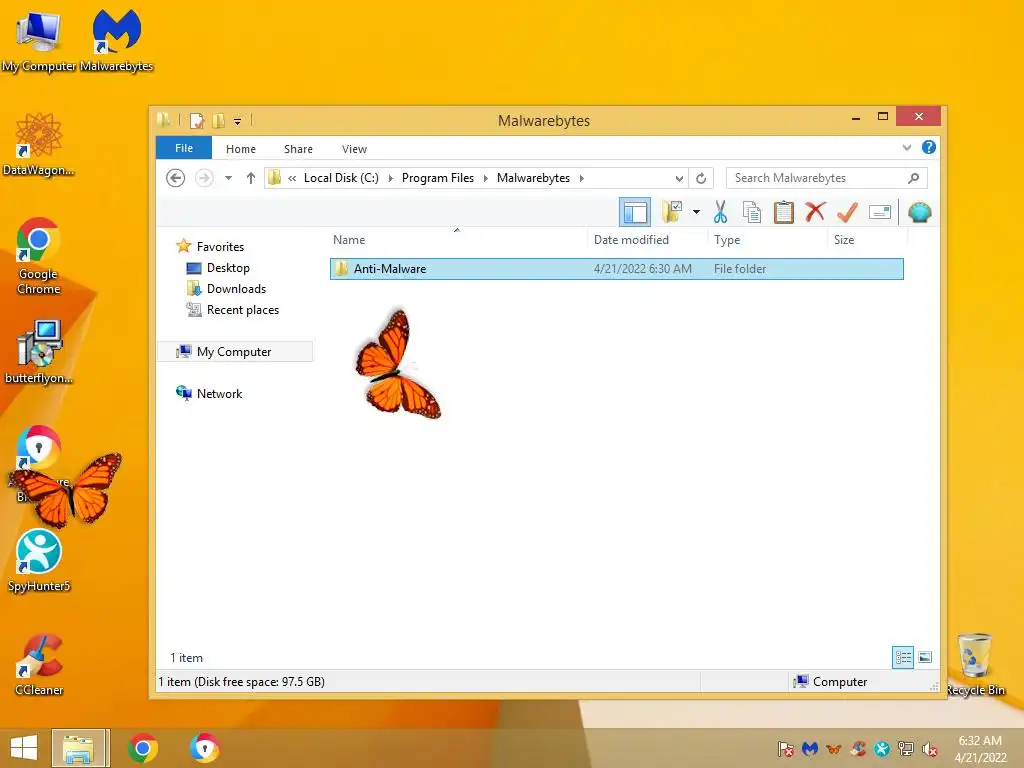
Task: Click Local Disk (C:) in address bar
Action: 341,178
